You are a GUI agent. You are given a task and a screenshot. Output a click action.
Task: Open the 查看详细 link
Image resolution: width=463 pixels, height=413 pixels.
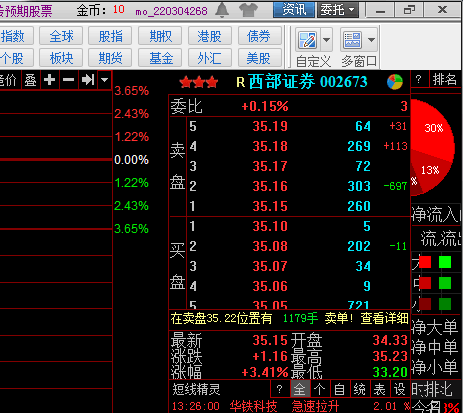(384, 318)
